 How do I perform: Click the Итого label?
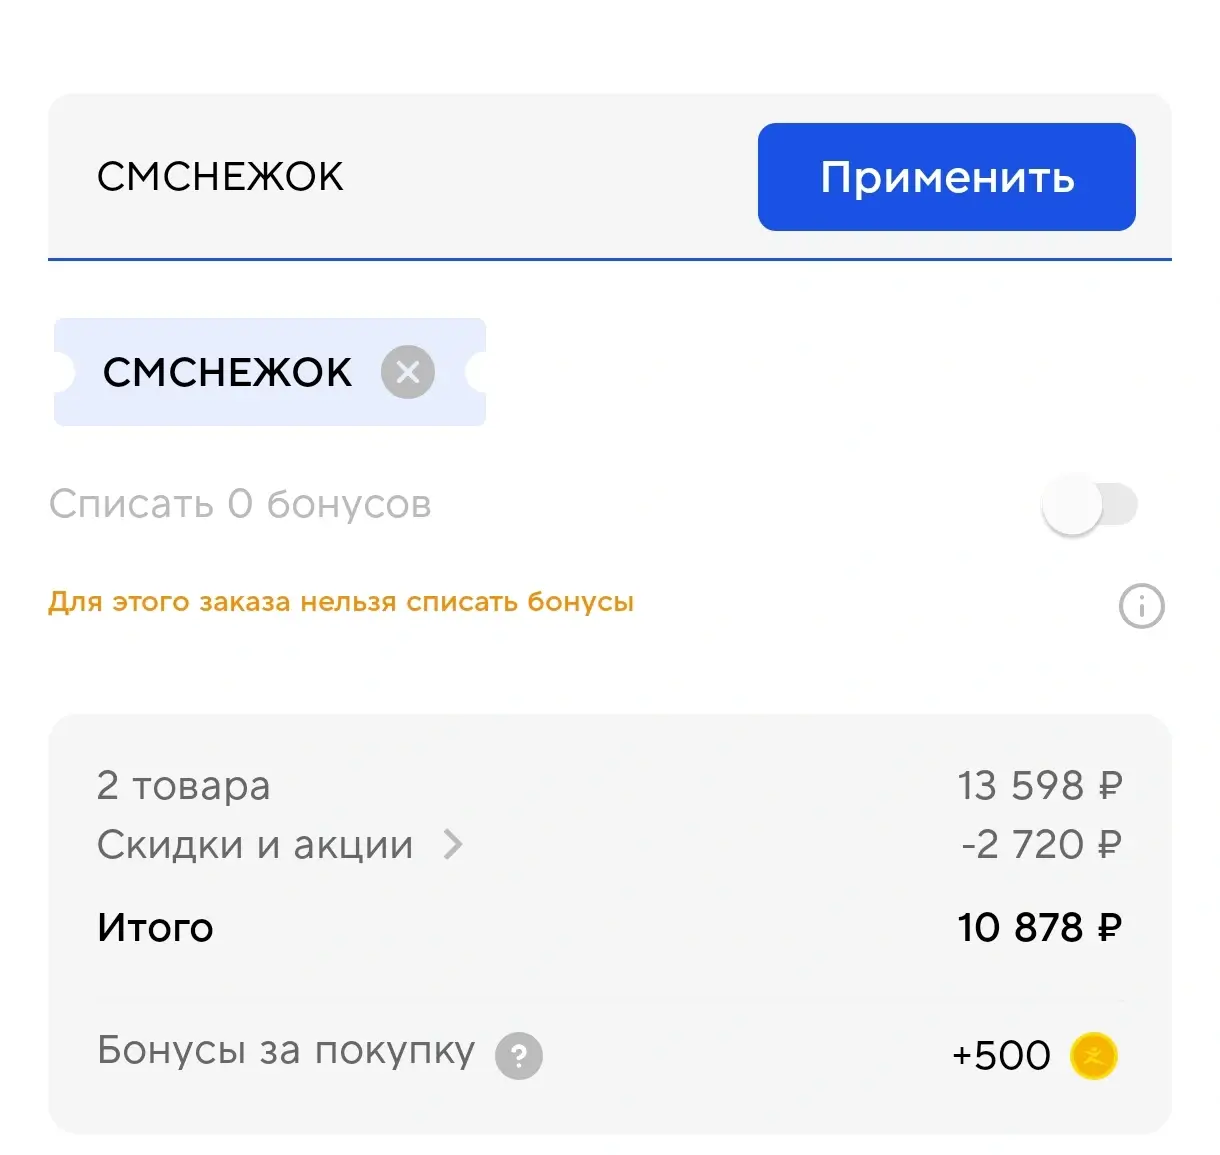pyautogui.click(x=155, y=928)
